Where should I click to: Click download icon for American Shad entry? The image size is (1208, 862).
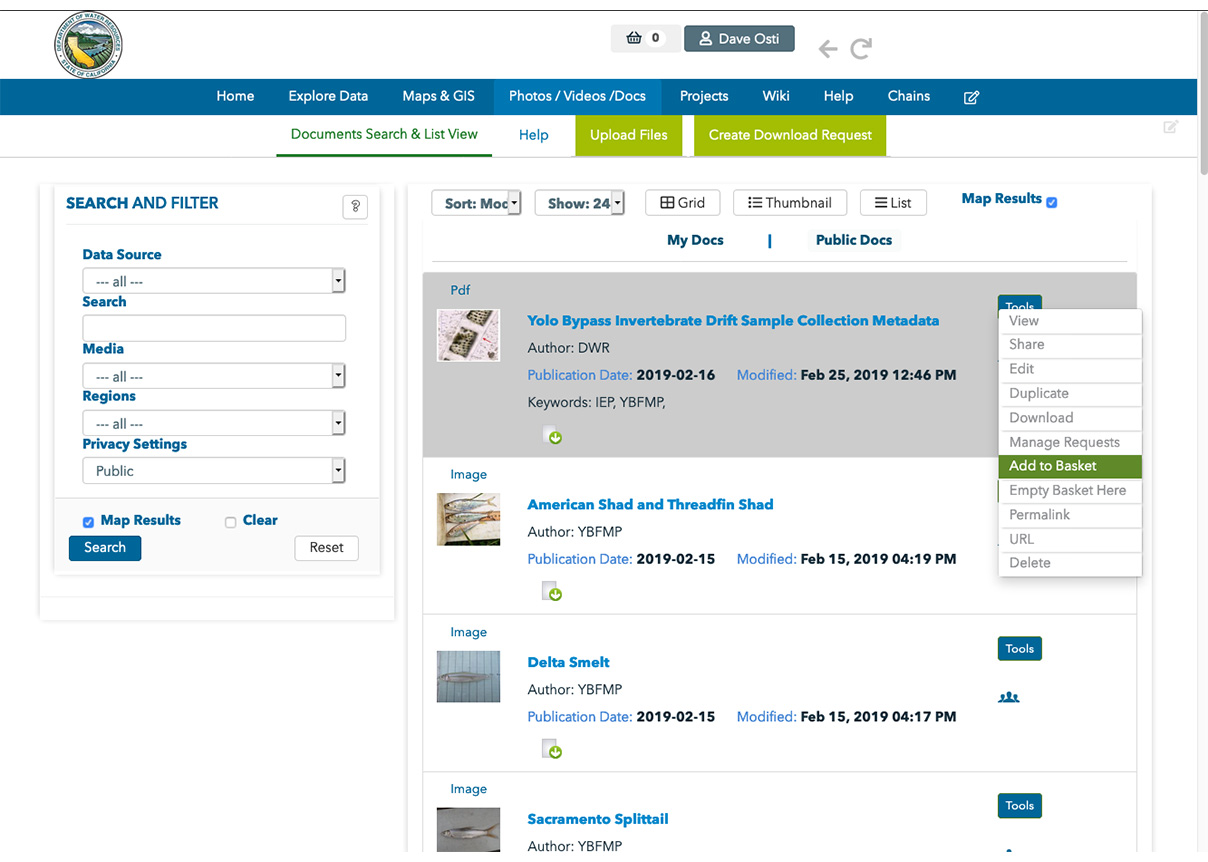(552, 591)
